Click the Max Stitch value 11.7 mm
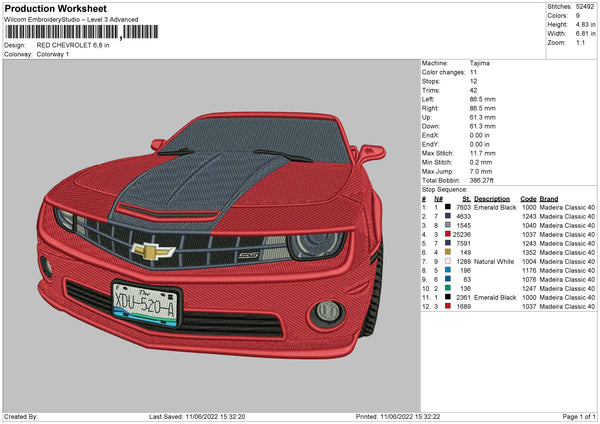 point(483,153)
